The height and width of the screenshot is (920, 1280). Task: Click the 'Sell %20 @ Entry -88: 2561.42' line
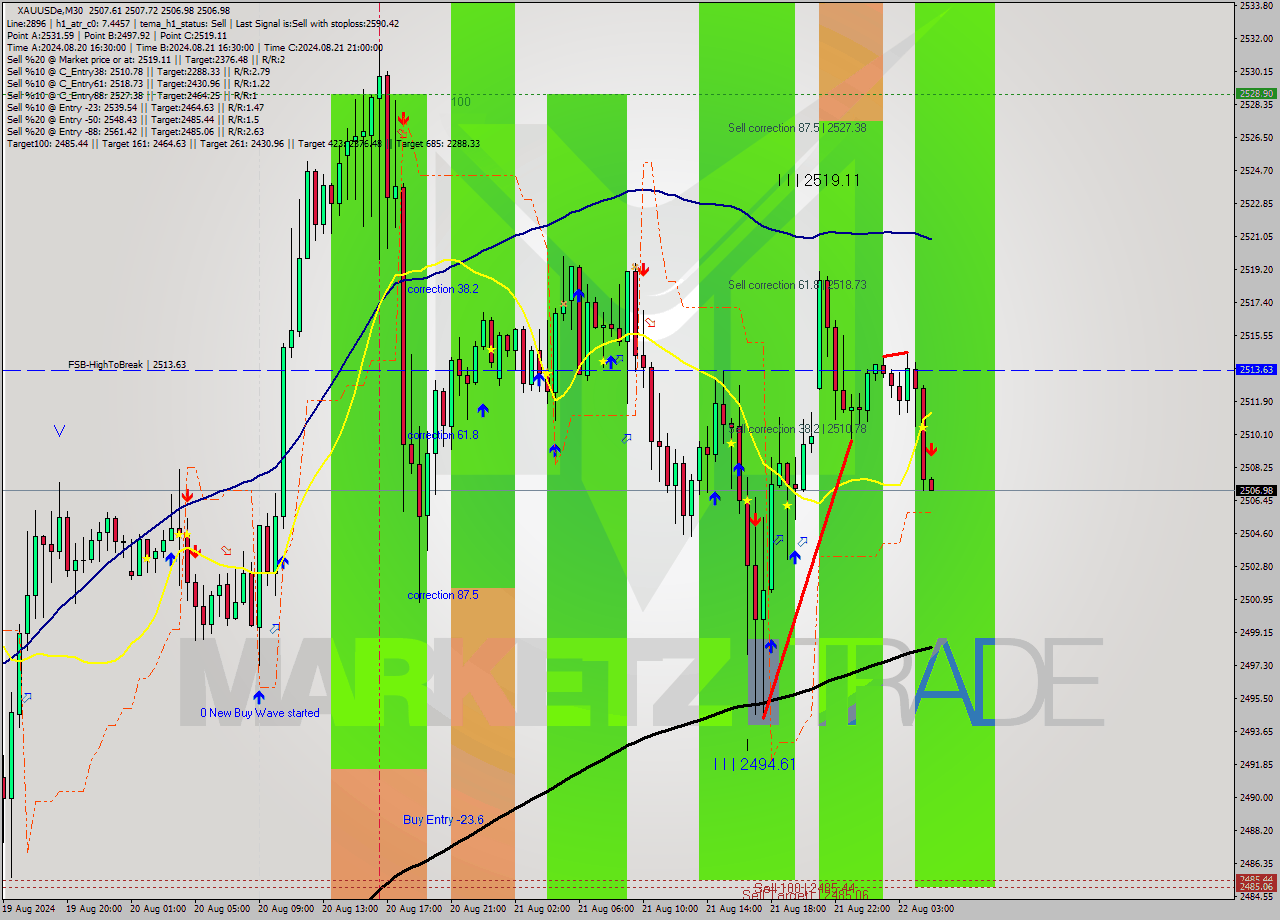click(135, 131)
